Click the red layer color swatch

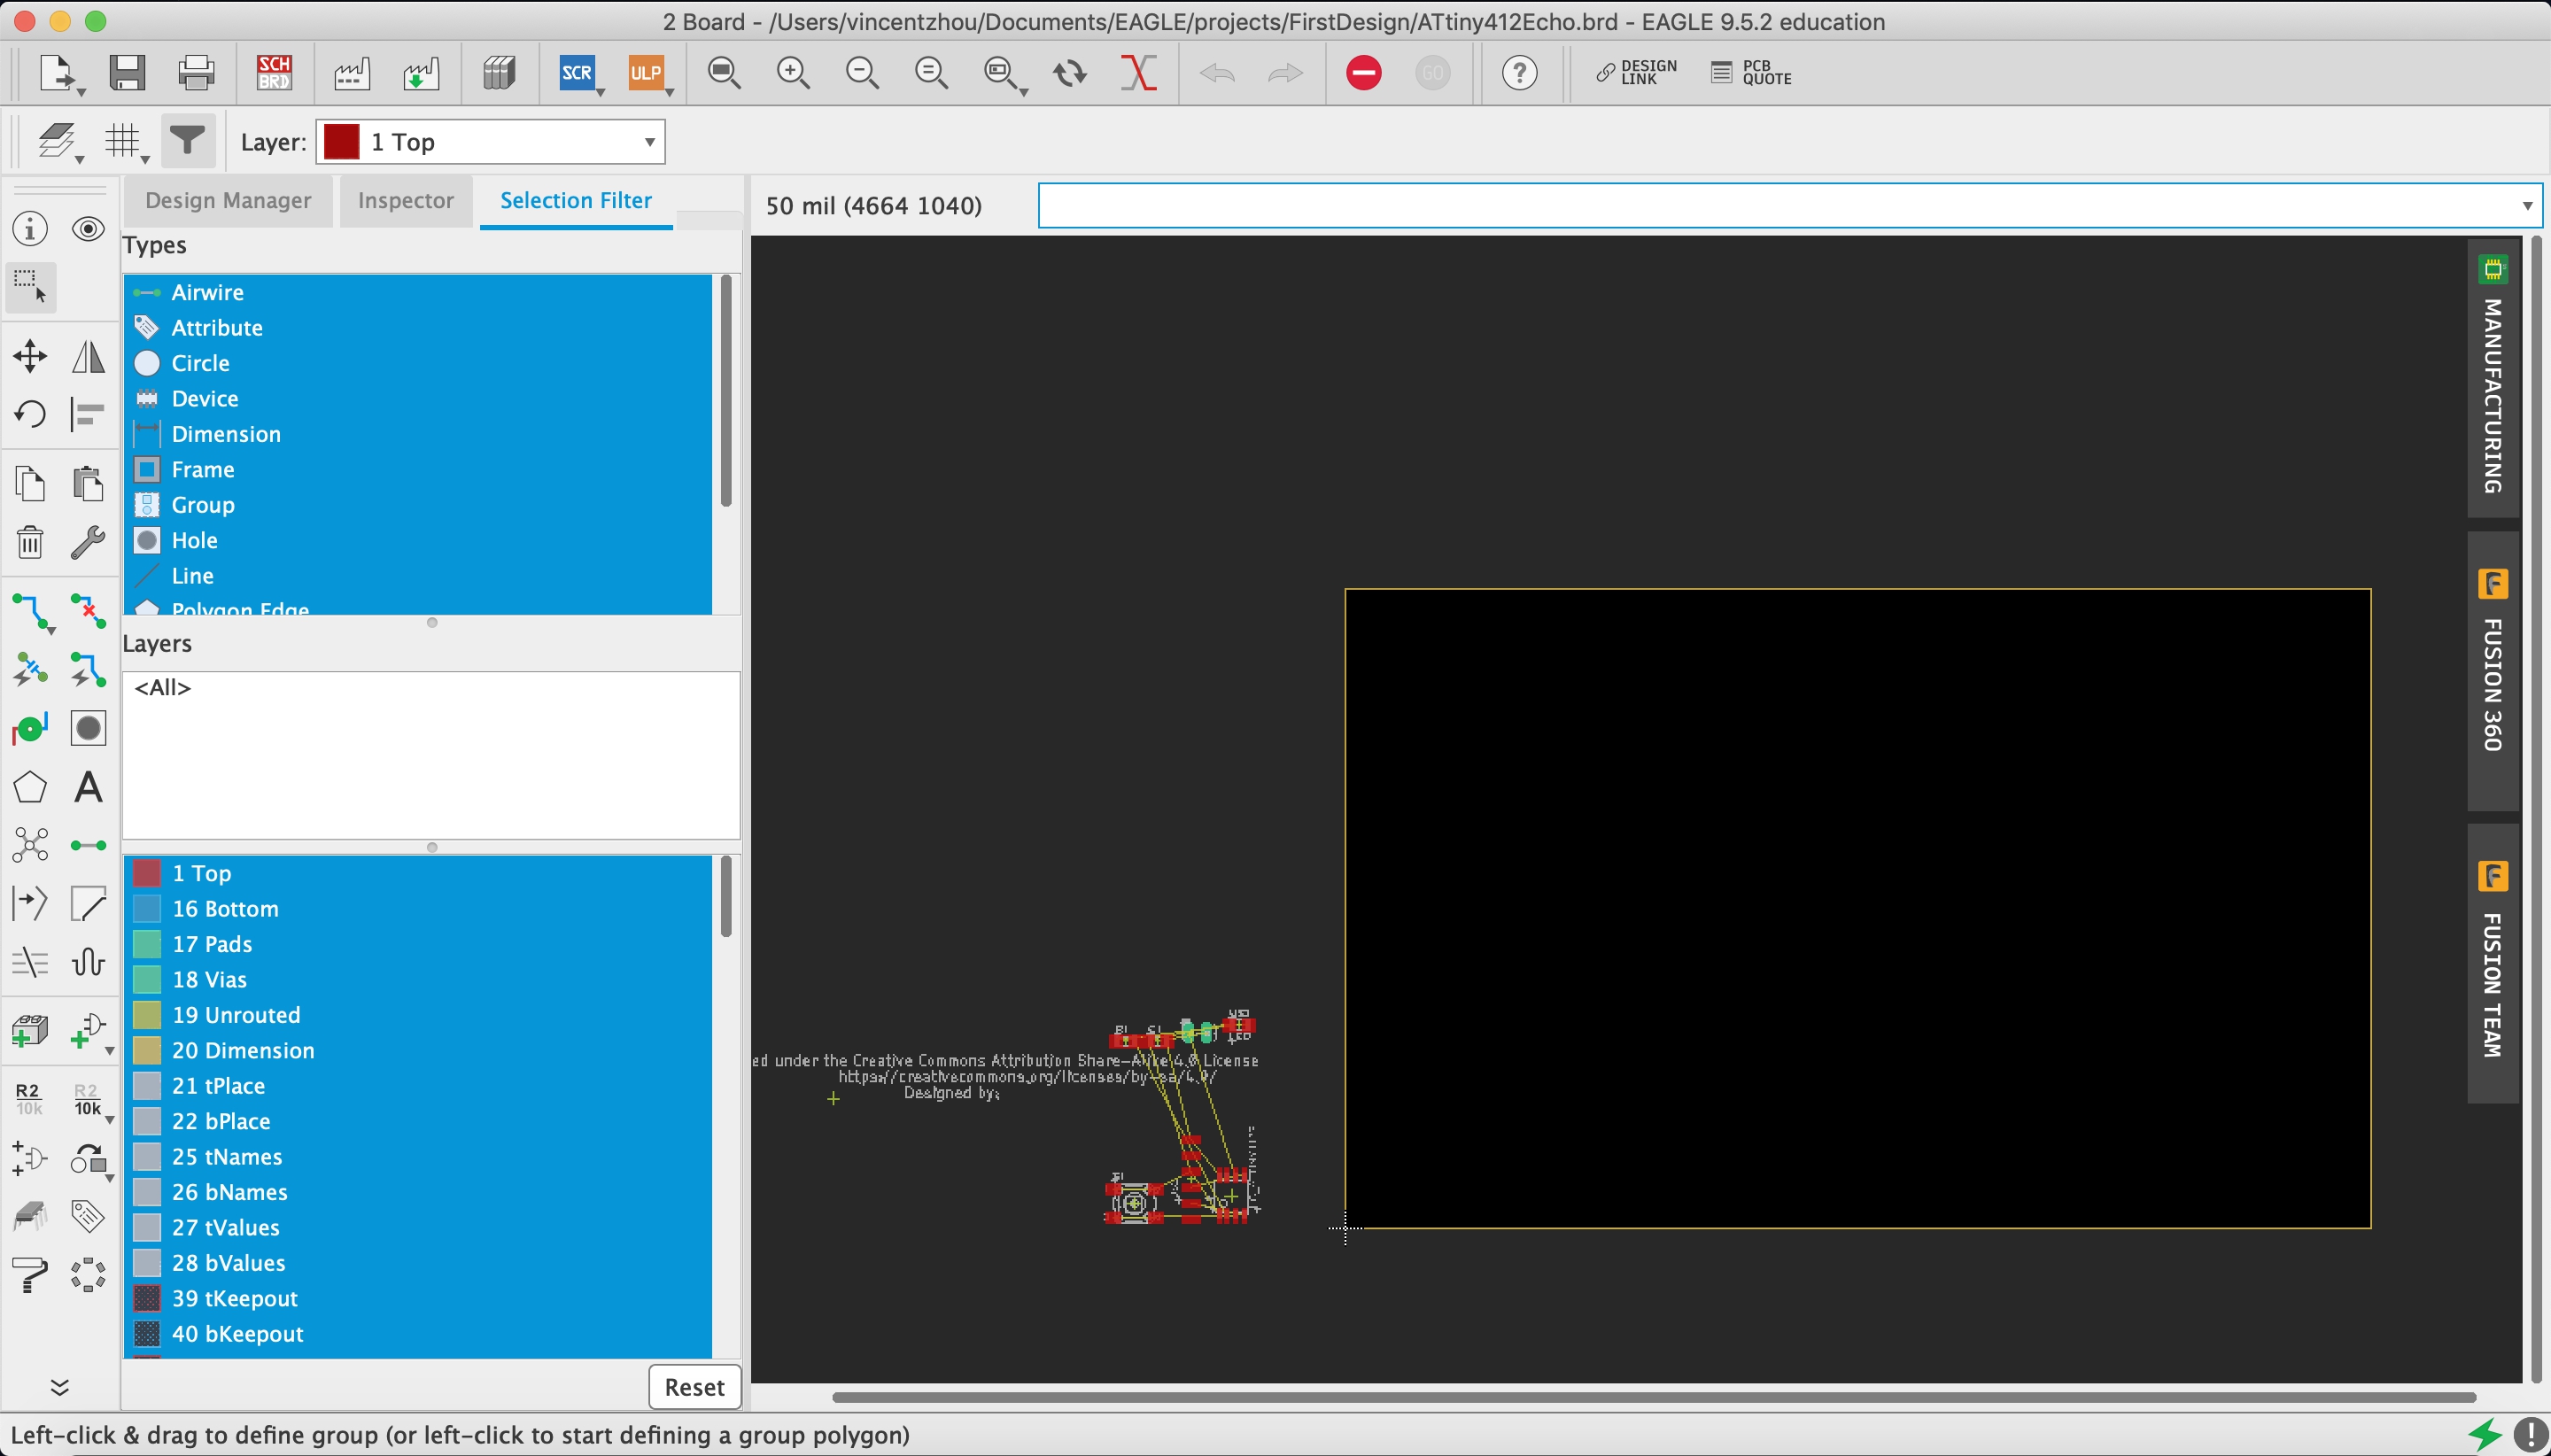(x=341, y=142)
